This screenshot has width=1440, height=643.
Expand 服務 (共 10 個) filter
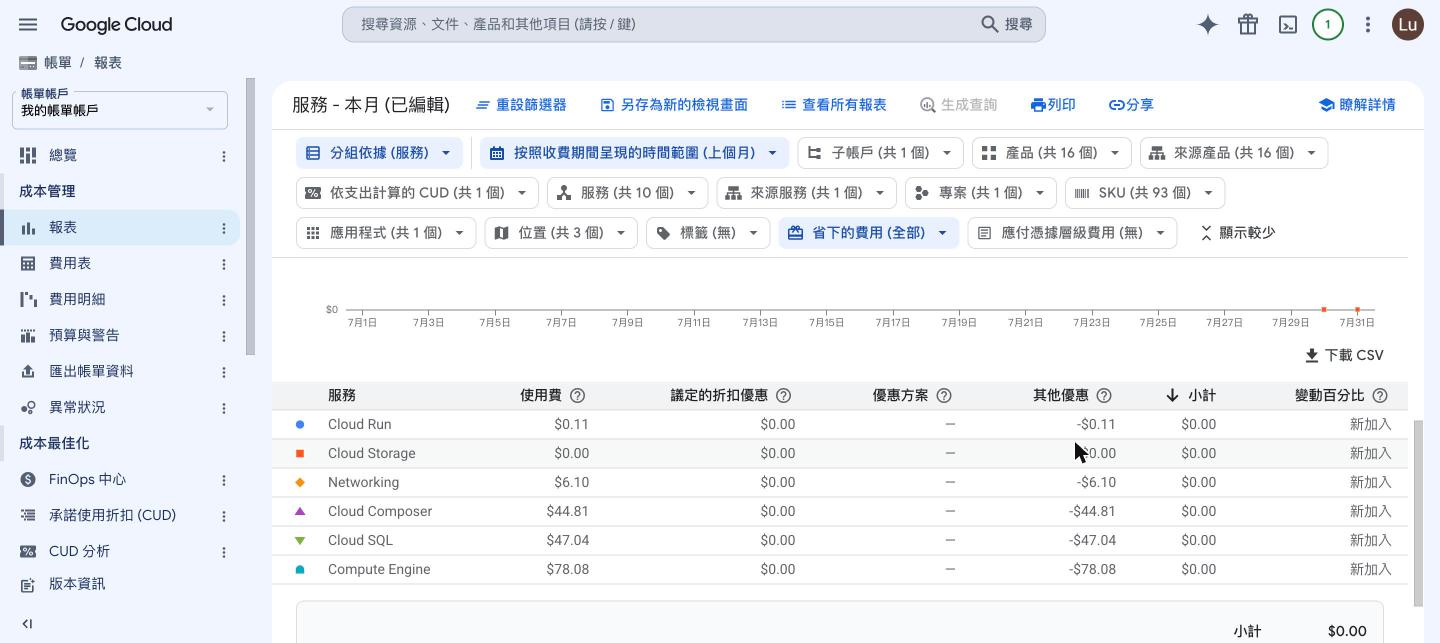pos(627,193)
